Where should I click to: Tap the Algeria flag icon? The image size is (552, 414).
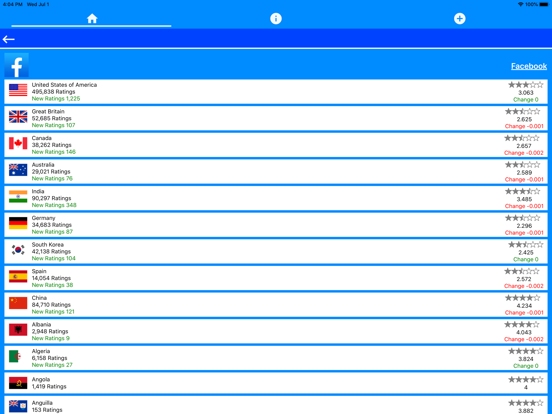tap(18, 356)
